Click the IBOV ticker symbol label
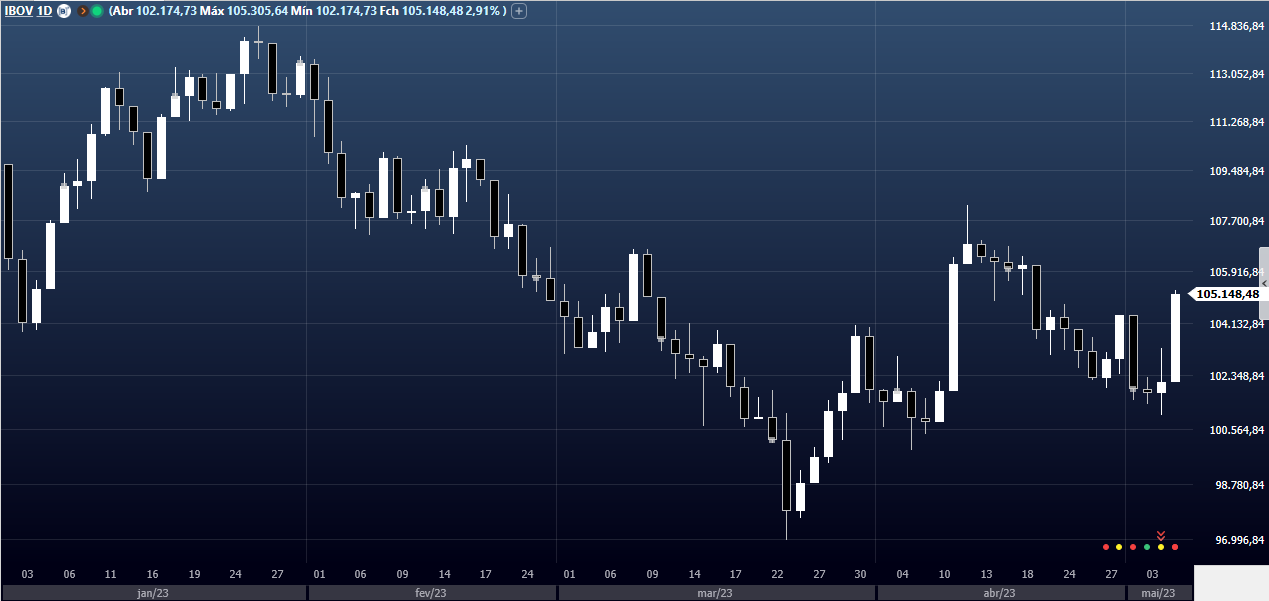The image size is (1269, 601). [19, 11]
